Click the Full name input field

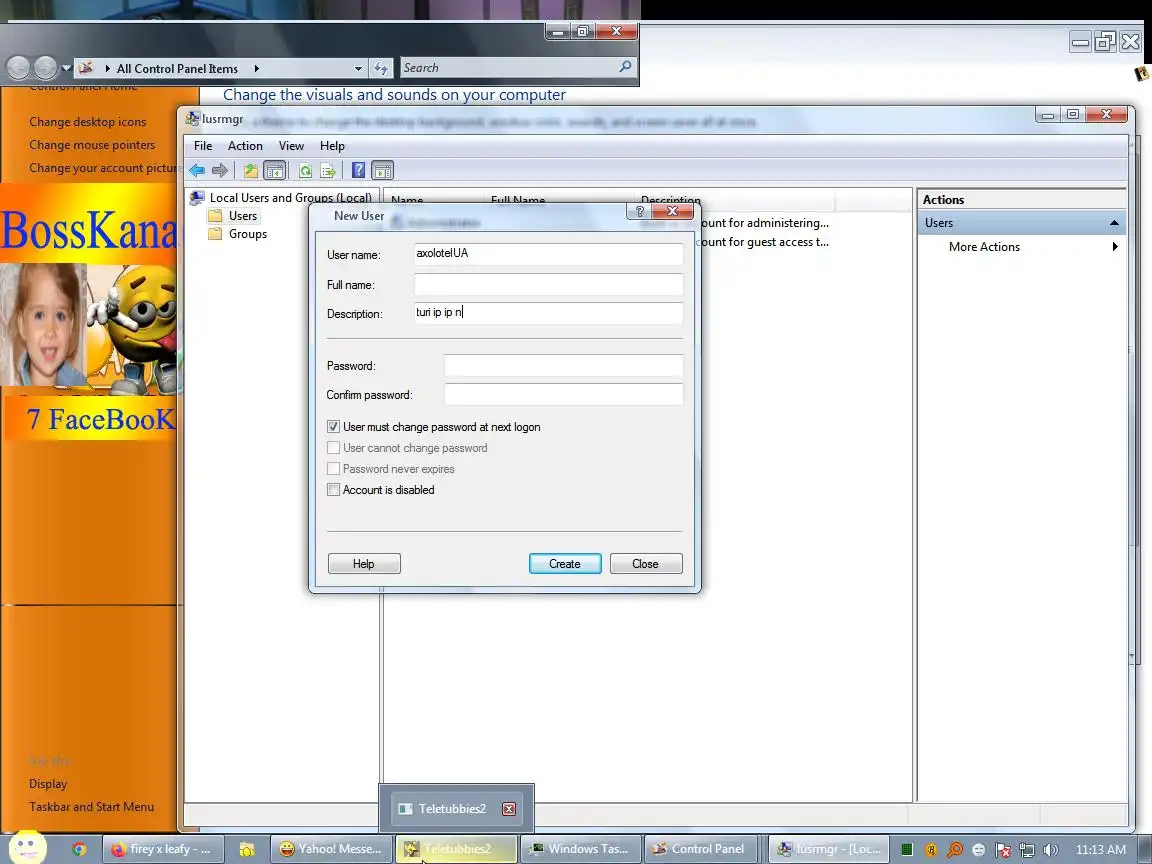pos(548,284)
